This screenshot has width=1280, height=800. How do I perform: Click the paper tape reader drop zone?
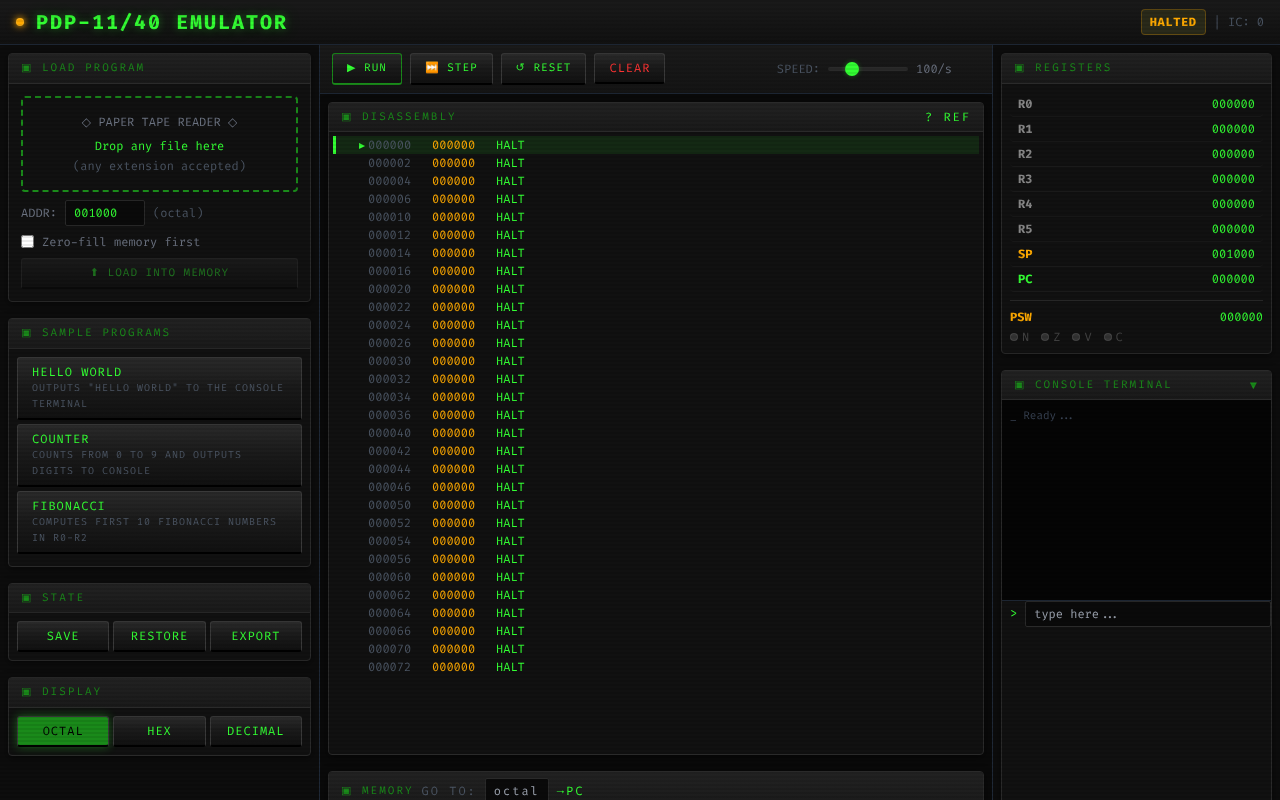point(159,144)
